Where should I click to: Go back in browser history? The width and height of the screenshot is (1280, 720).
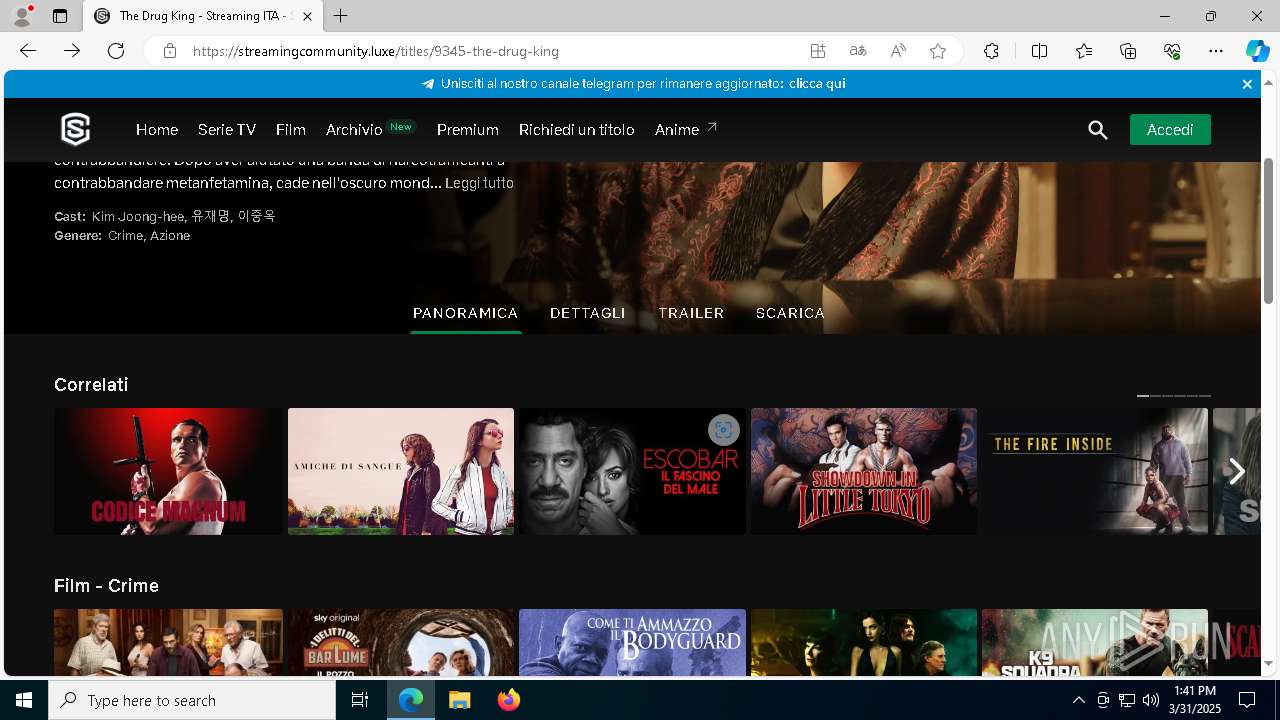[28, 51]
